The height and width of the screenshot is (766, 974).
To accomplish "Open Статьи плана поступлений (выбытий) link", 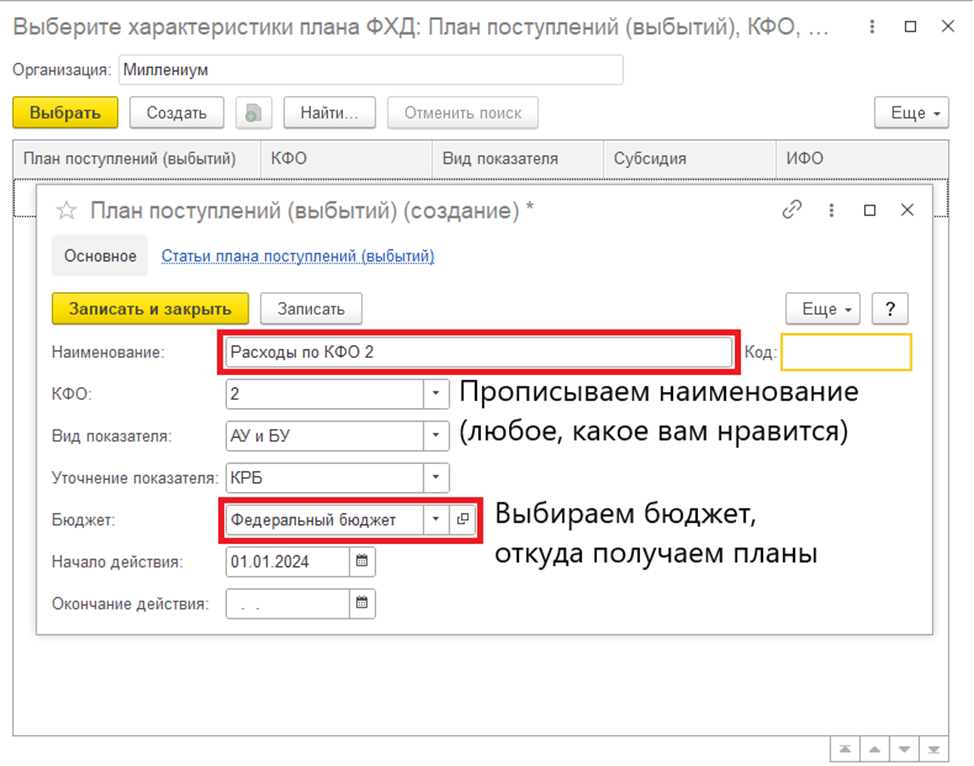I will point(298,256).
